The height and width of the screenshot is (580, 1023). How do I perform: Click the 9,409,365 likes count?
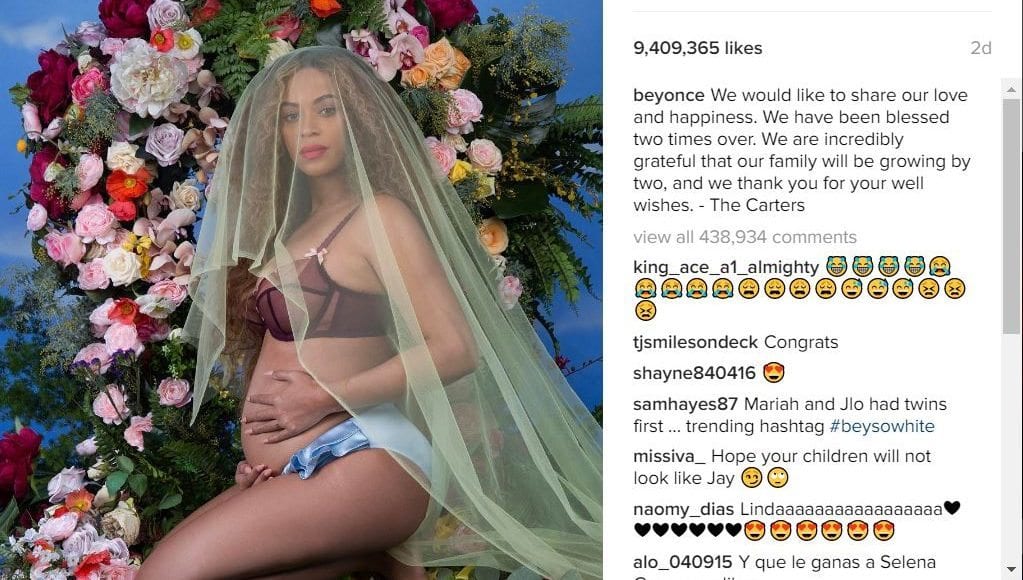click(697, 48)
